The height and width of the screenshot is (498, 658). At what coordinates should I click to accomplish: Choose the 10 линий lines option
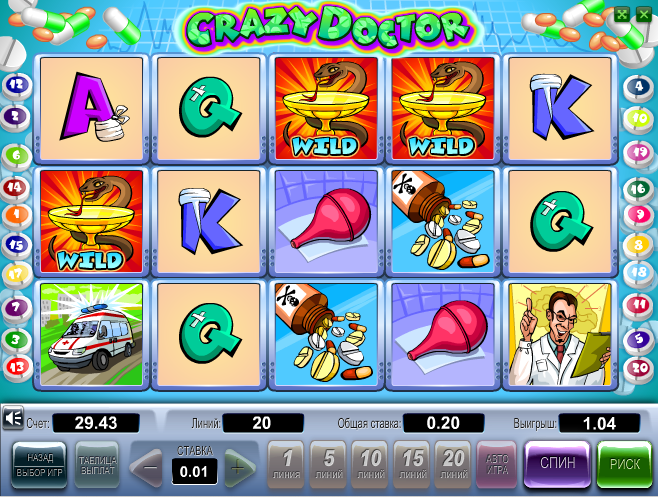coord(370,465)
